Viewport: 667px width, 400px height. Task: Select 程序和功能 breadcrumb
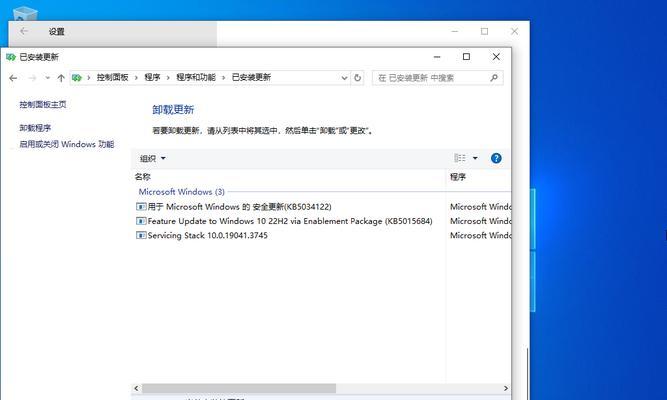pyautogui.click(x=196, y=77)
